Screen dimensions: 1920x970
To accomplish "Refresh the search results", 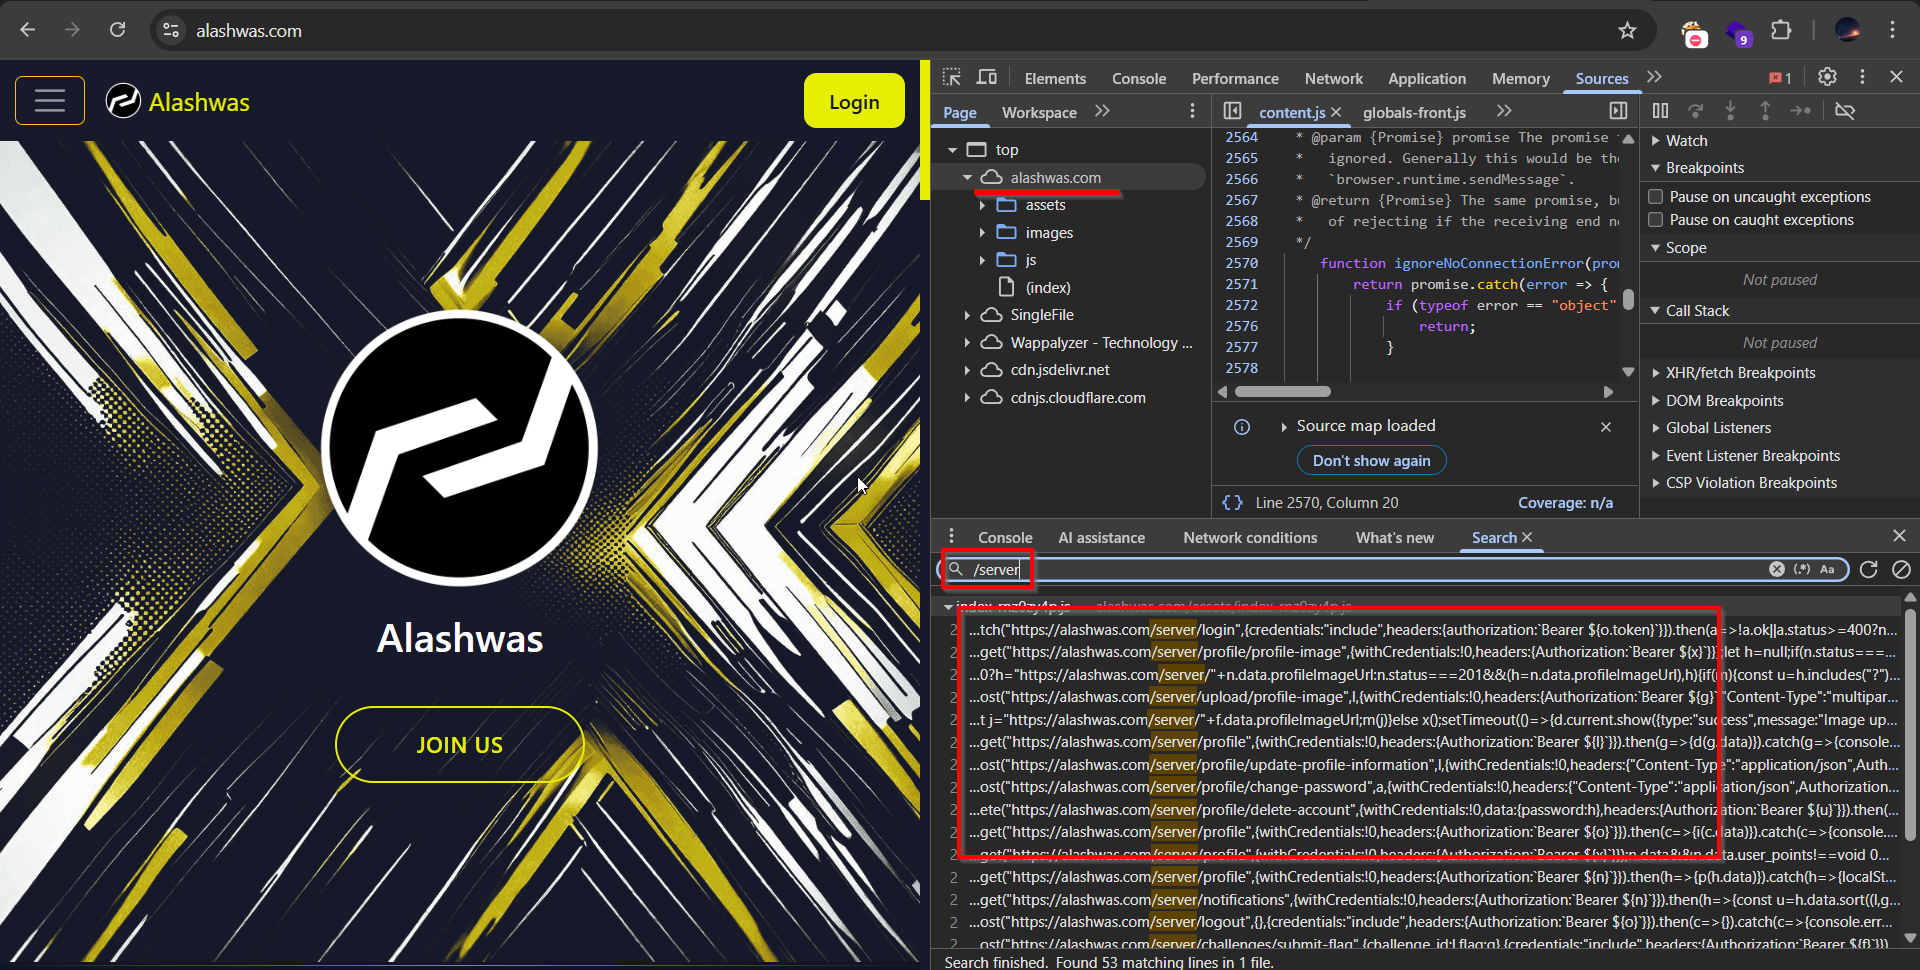I will pyautogui.click(x=1868, y=569).
